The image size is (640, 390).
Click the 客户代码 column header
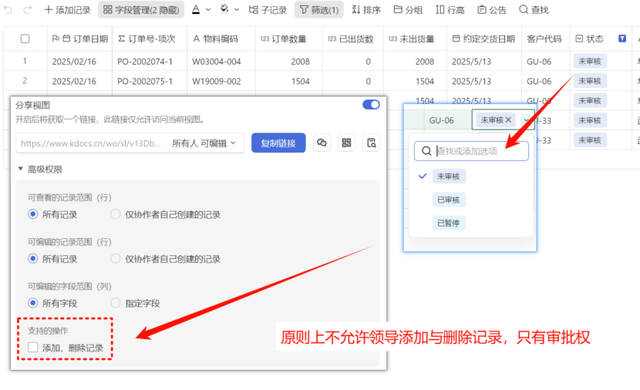pos(544,39)
